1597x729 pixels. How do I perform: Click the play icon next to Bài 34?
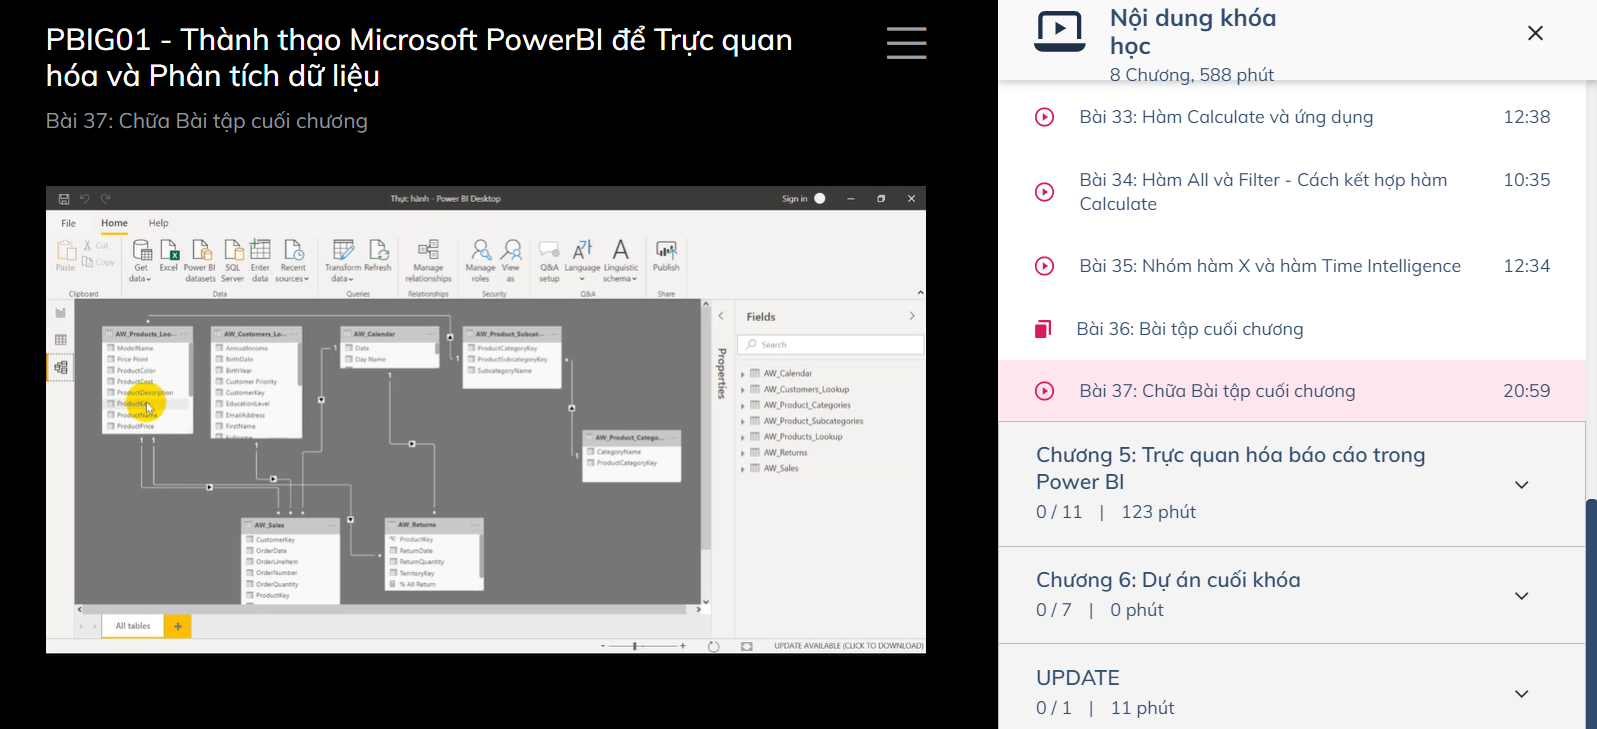pos(1044,192)
